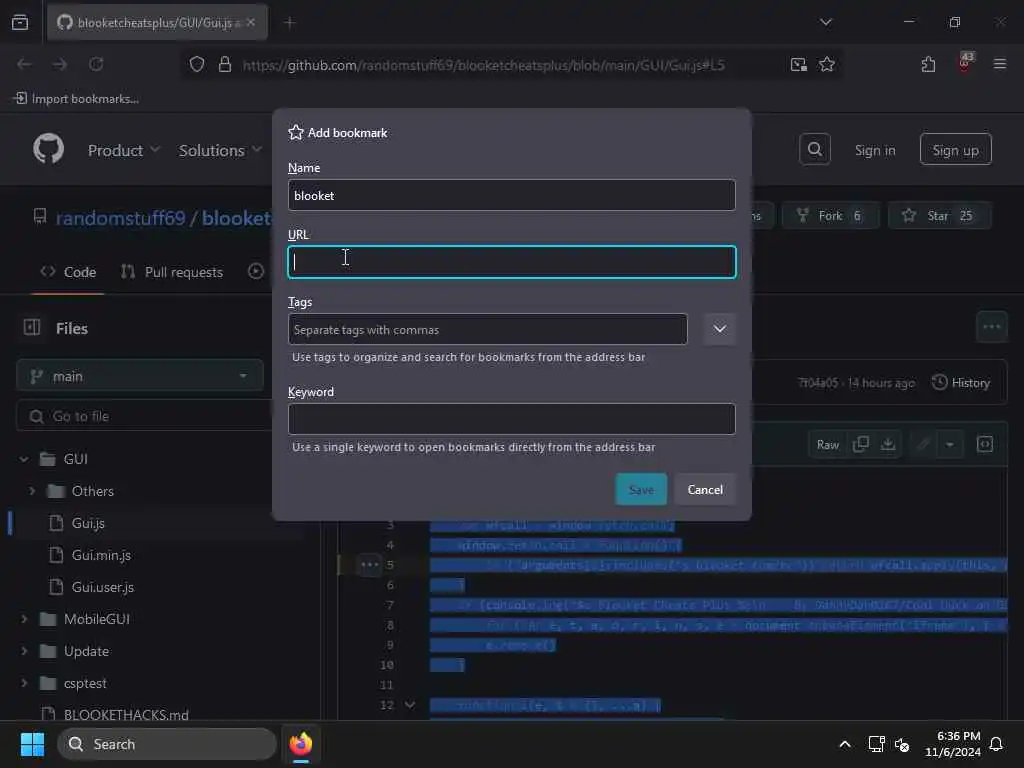This screenshot has width=1024, height=768.
Task: Expand the Update folder
Action: click(x=24, y=651)
